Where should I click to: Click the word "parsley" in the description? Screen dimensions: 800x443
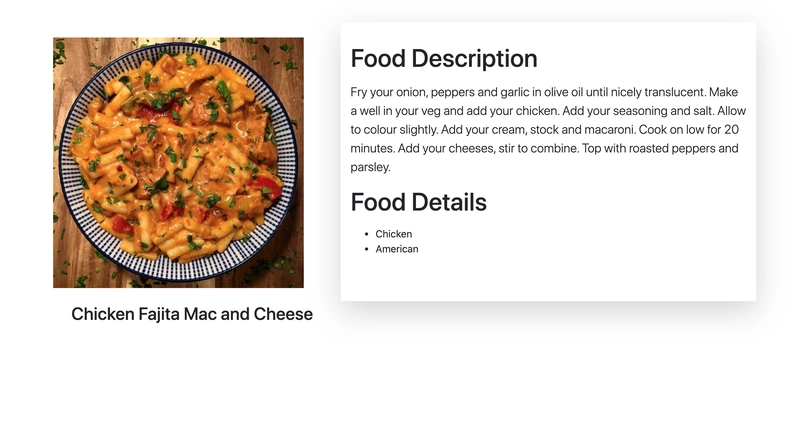coord(369,168)
